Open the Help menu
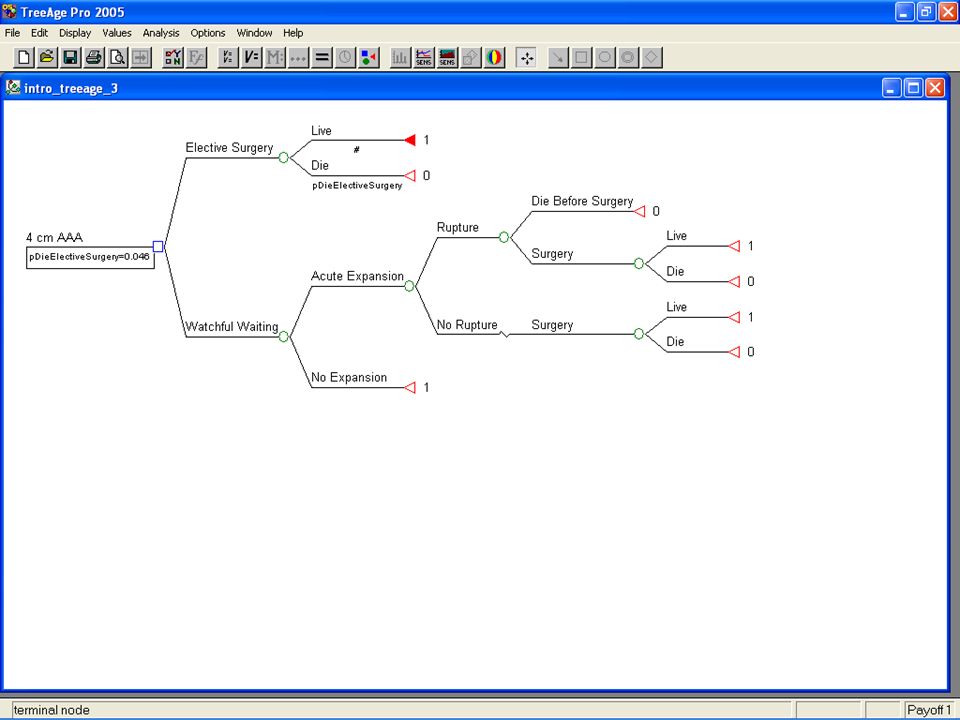Viewport: 960px width, 720px height. (293, 33)
